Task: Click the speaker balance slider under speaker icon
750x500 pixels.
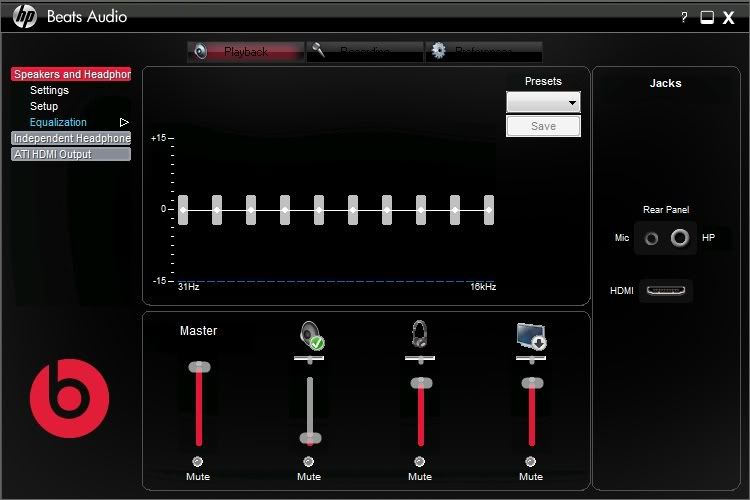Action: coord(309,359)
